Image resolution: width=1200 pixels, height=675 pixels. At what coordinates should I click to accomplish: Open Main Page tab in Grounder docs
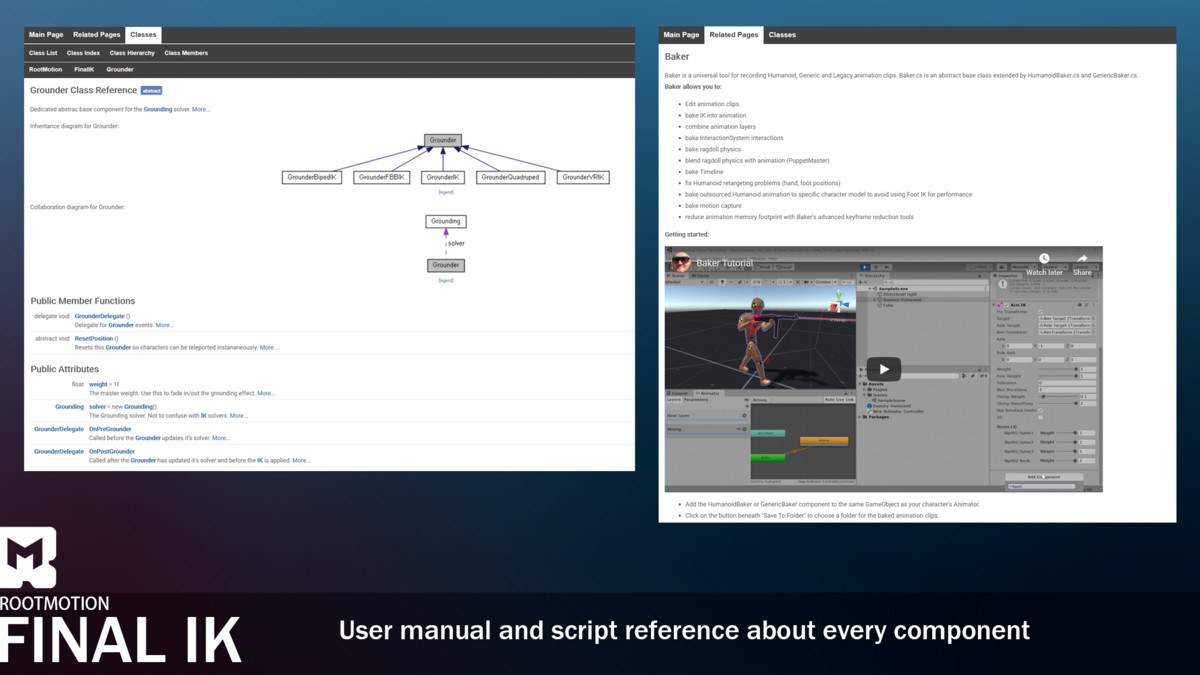46,35
